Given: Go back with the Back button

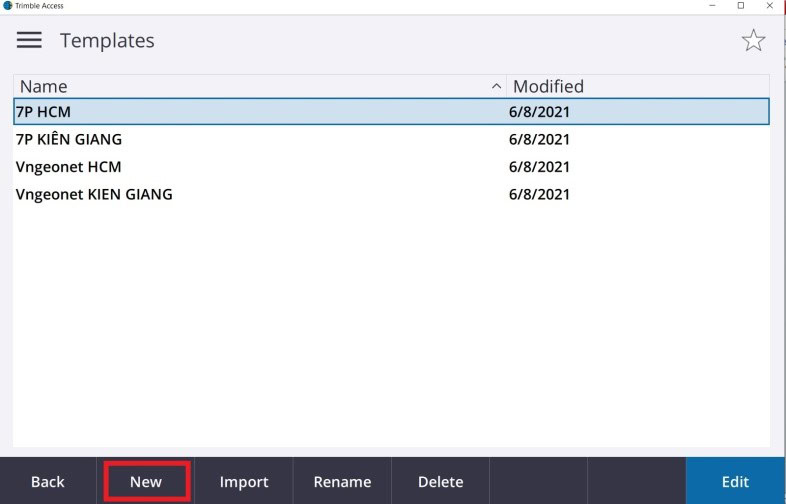Looking at the screenshot, I should click(x=48, y=481).
